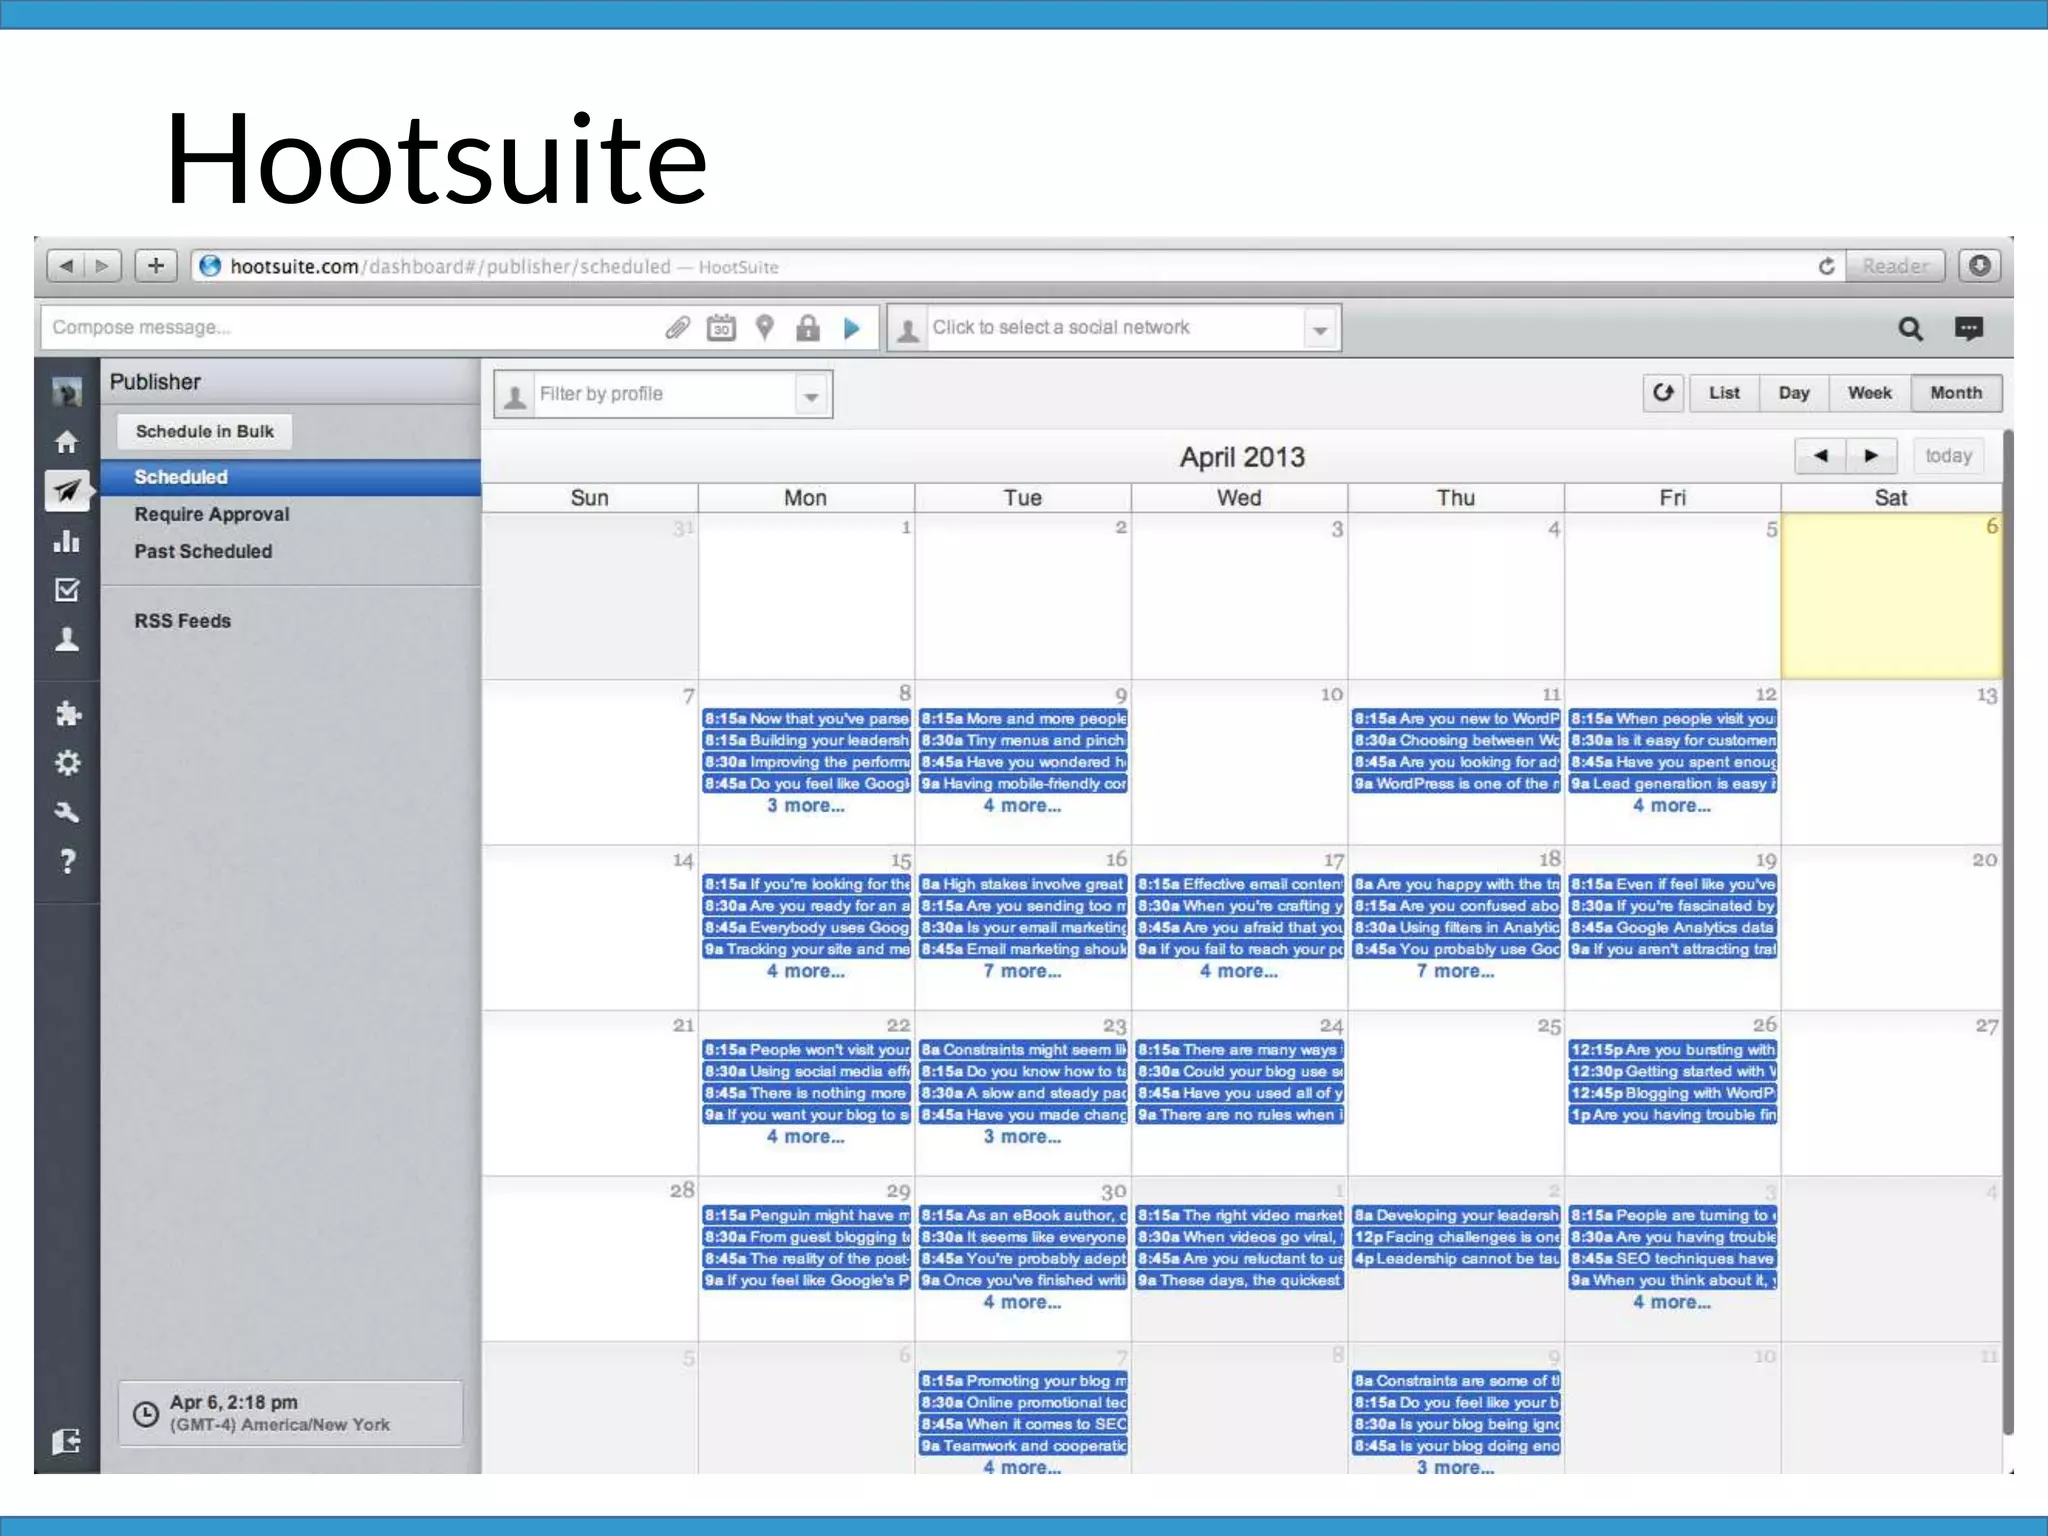Open Assignments checkbox icon in sidebar
This screenshot has height=1536, width=2048.
[x=67, y=590]
